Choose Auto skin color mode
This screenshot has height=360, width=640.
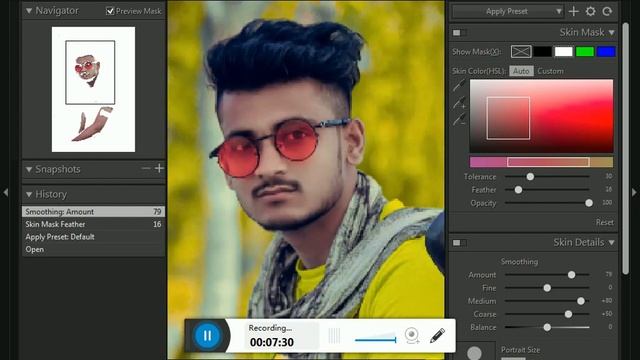coord(521,71)
